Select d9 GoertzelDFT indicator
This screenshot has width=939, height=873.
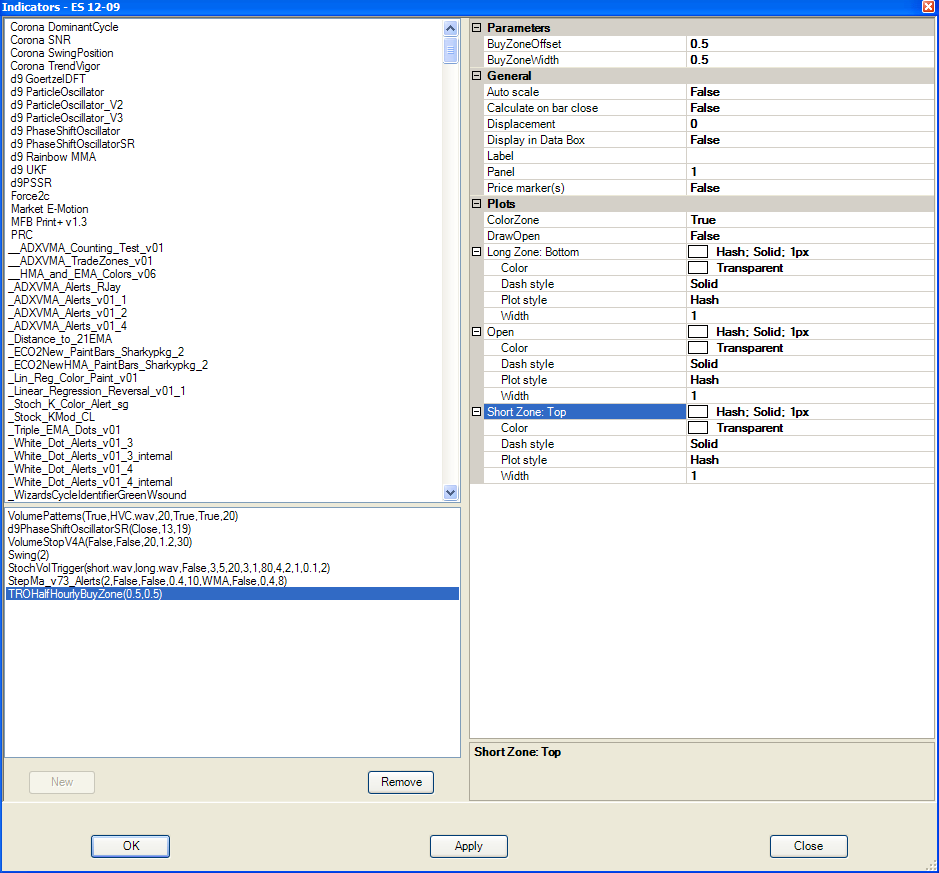click(48, 79)
